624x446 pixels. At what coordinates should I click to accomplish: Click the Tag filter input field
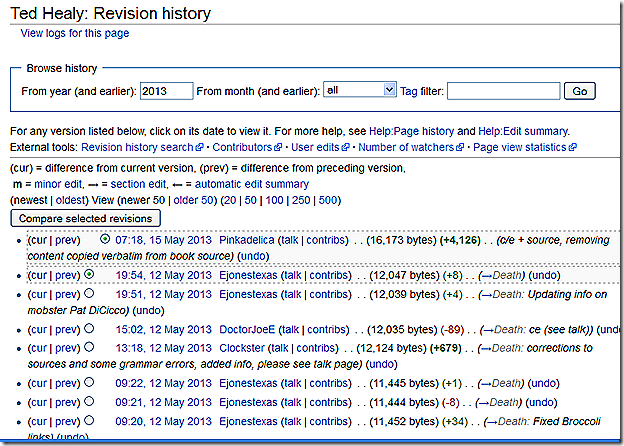click(503, 91)
